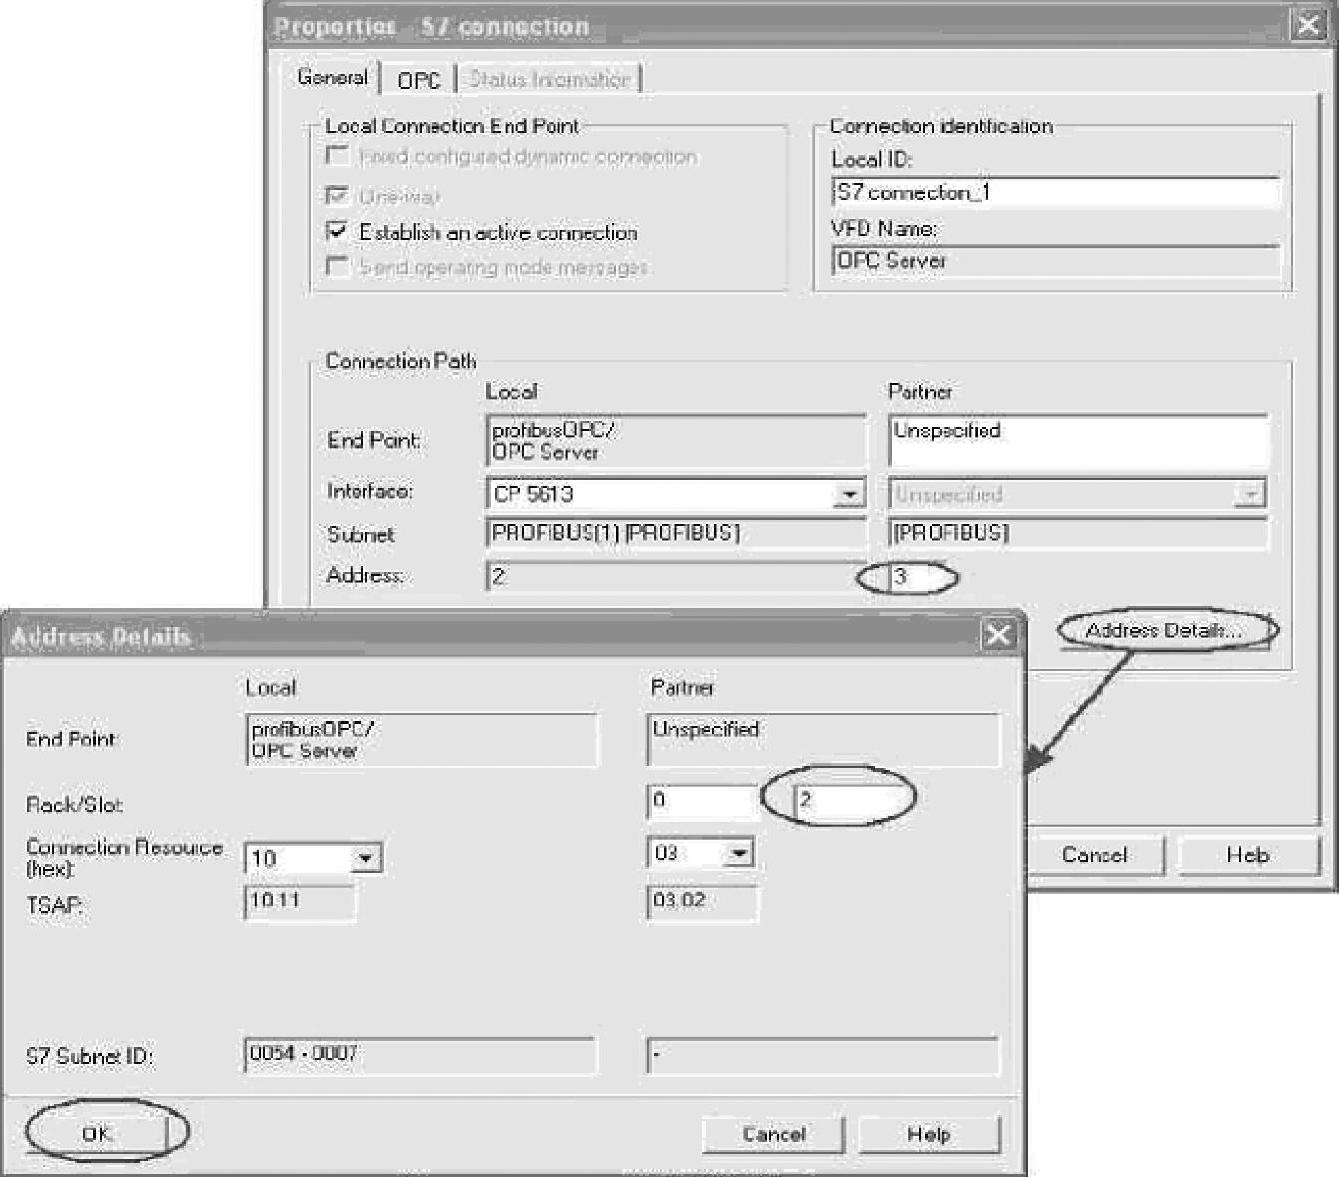1339x1177 pixels.
Task: Close the Address Details dialog
Action: tap(997, 636)
